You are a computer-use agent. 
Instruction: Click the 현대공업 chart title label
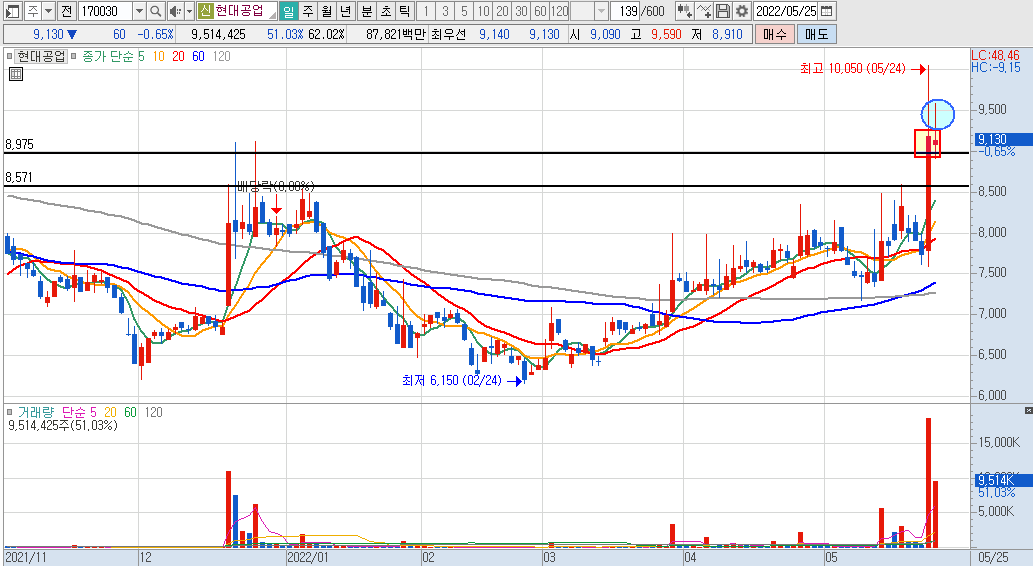[x=41, y=57]
